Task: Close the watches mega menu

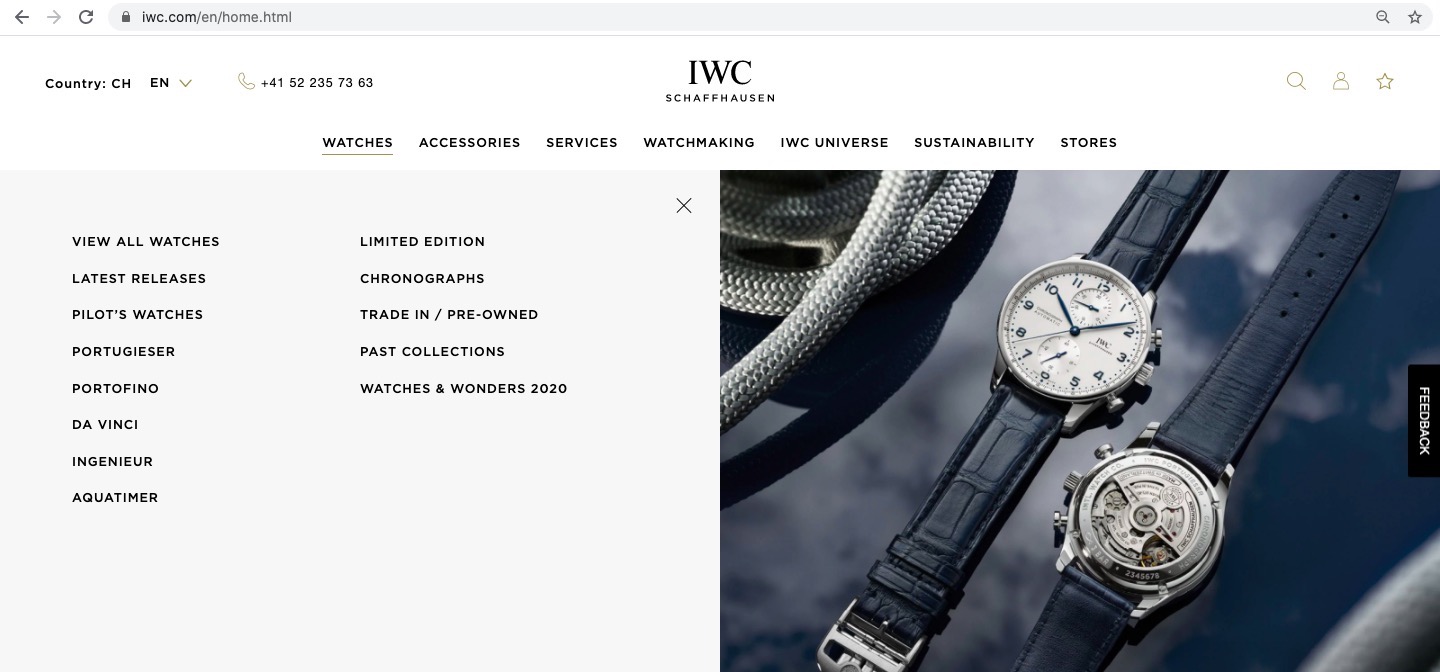Action: point(684,205)
